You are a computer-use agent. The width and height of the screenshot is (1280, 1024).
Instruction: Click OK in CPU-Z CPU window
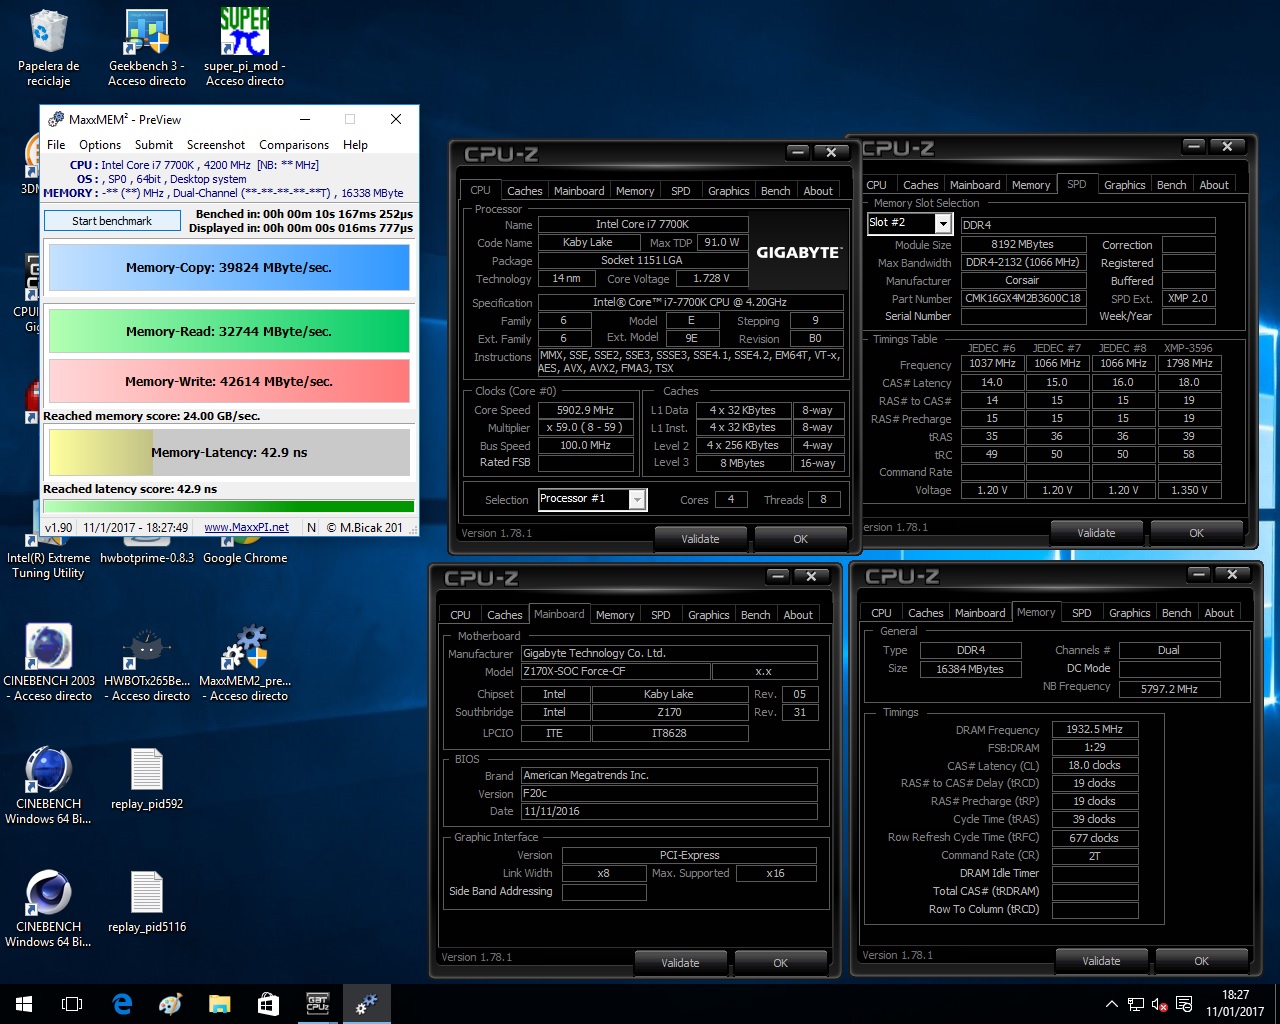(800, 539)
